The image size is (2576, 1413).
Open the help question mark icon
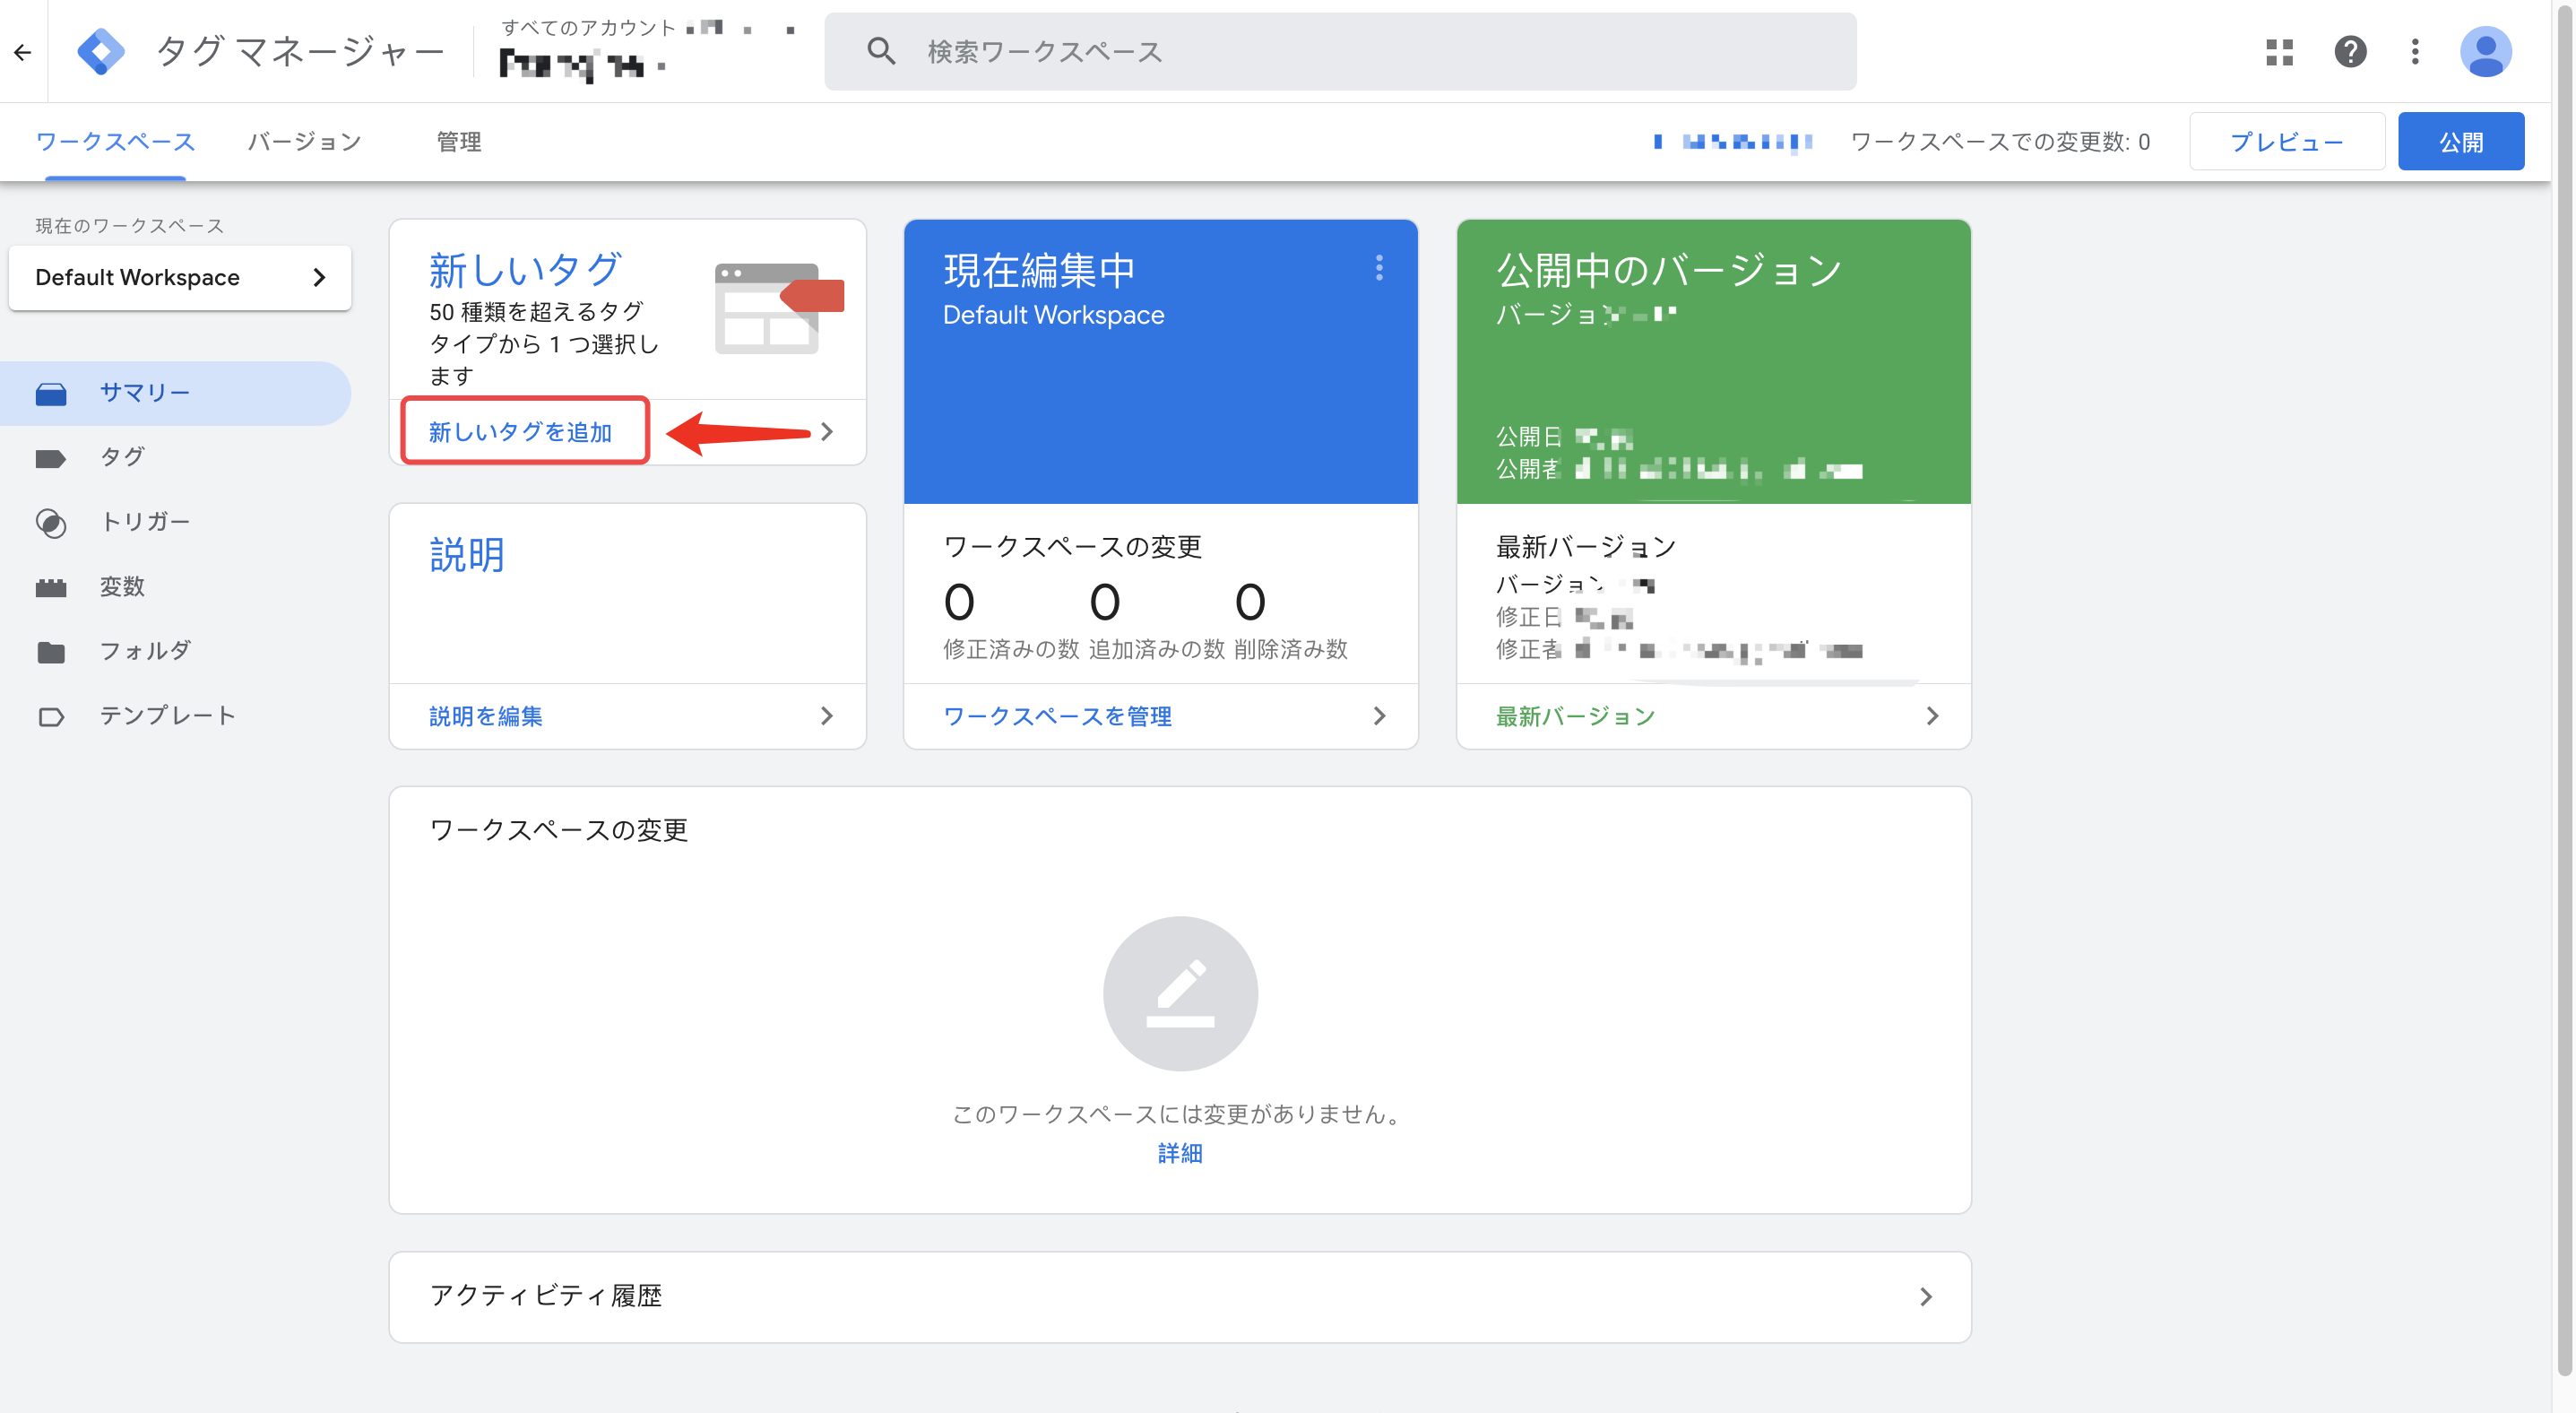click(x=2350, y=52)
